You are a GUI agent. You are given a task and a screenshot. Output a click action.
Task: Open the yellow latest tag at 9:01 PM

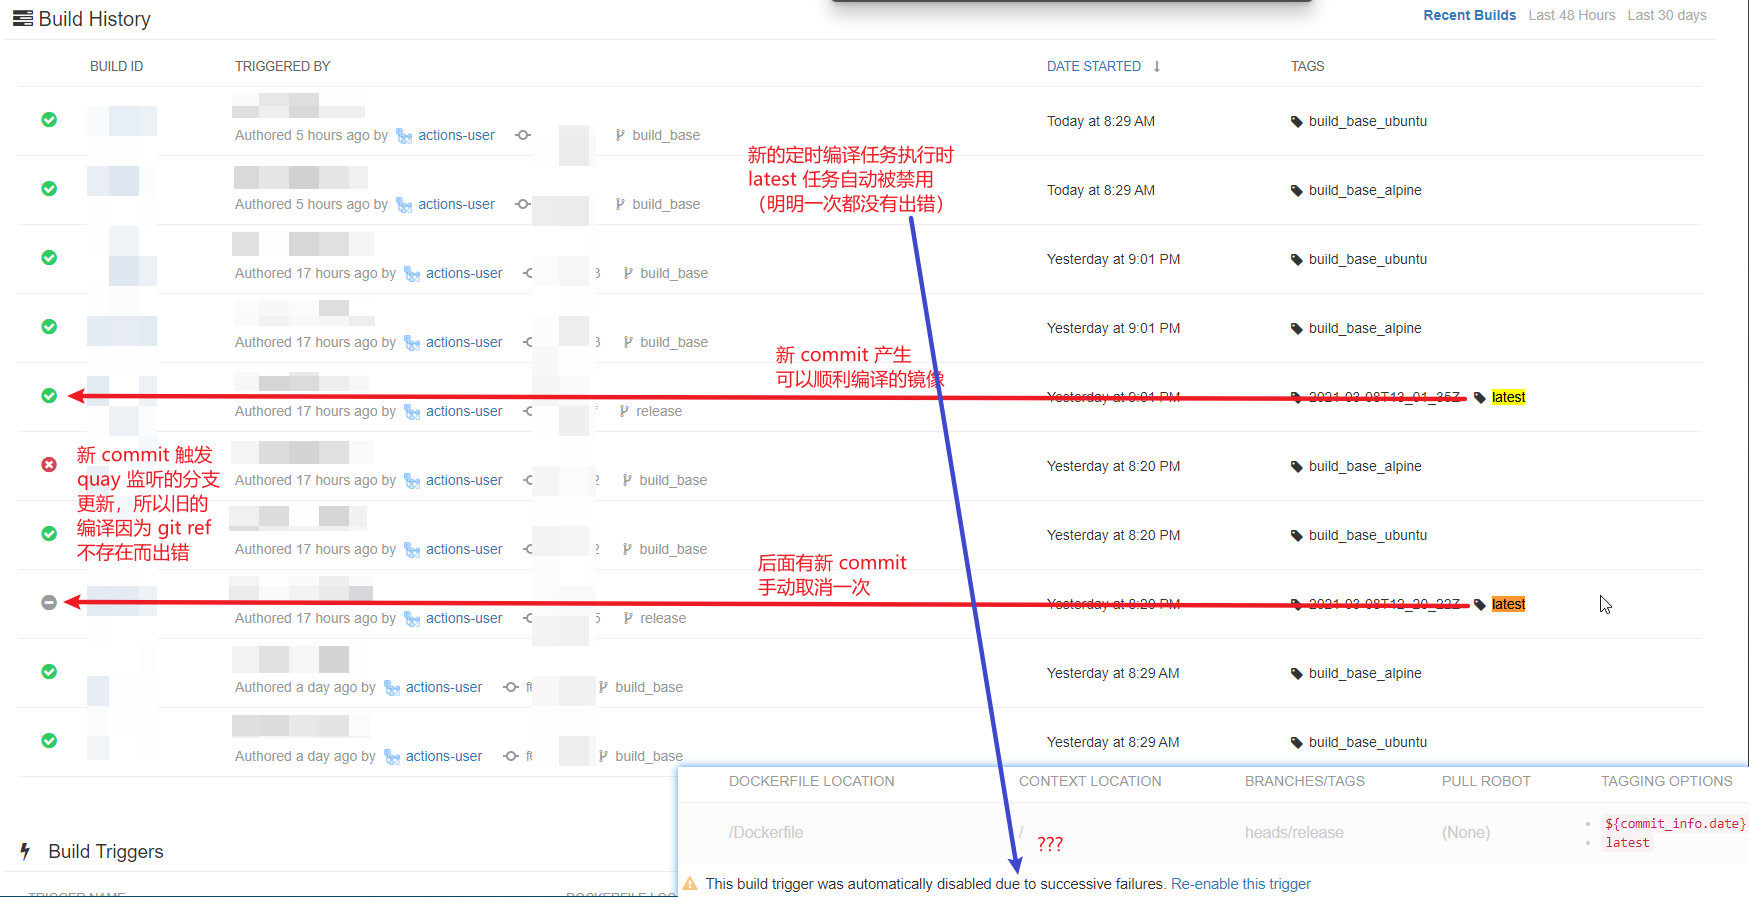(1508, 397)
